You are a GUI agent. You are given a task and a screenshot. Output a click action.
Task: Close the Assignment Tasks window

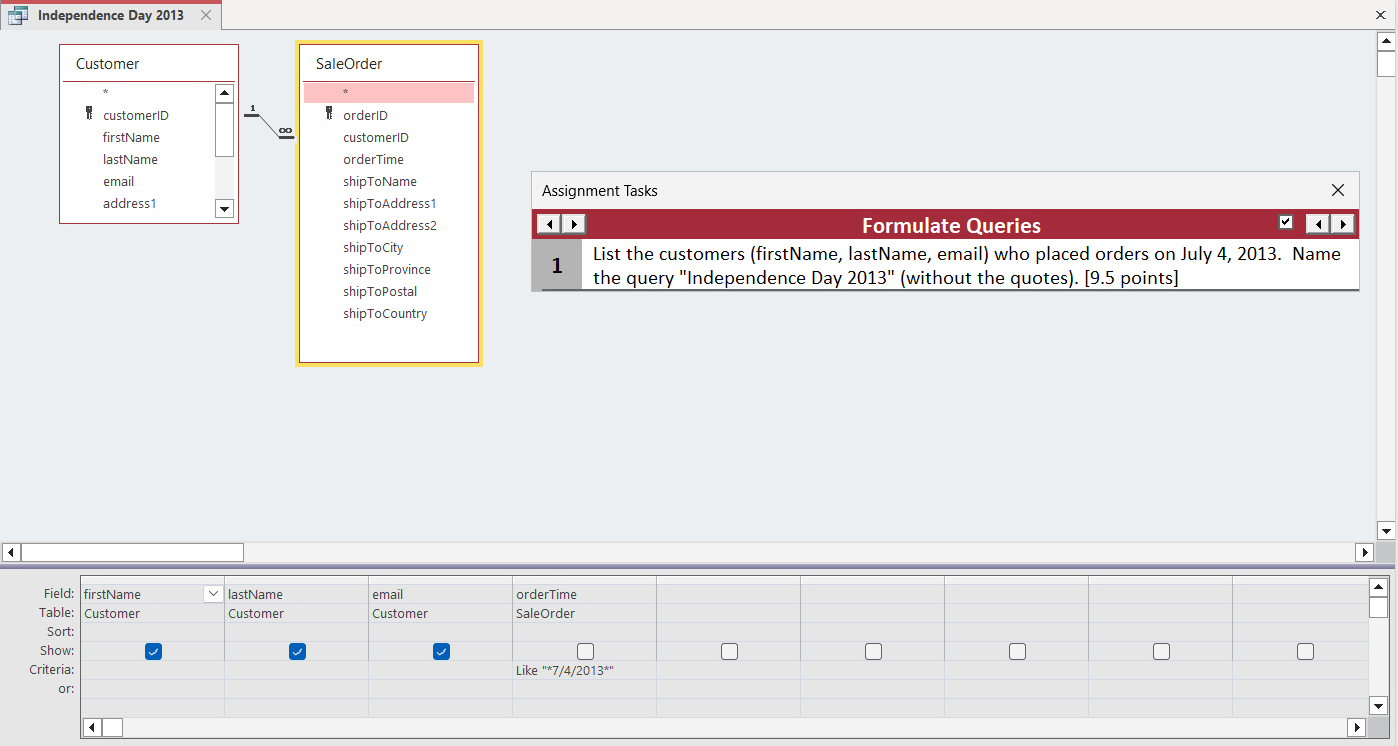[x=1338, y=189]
